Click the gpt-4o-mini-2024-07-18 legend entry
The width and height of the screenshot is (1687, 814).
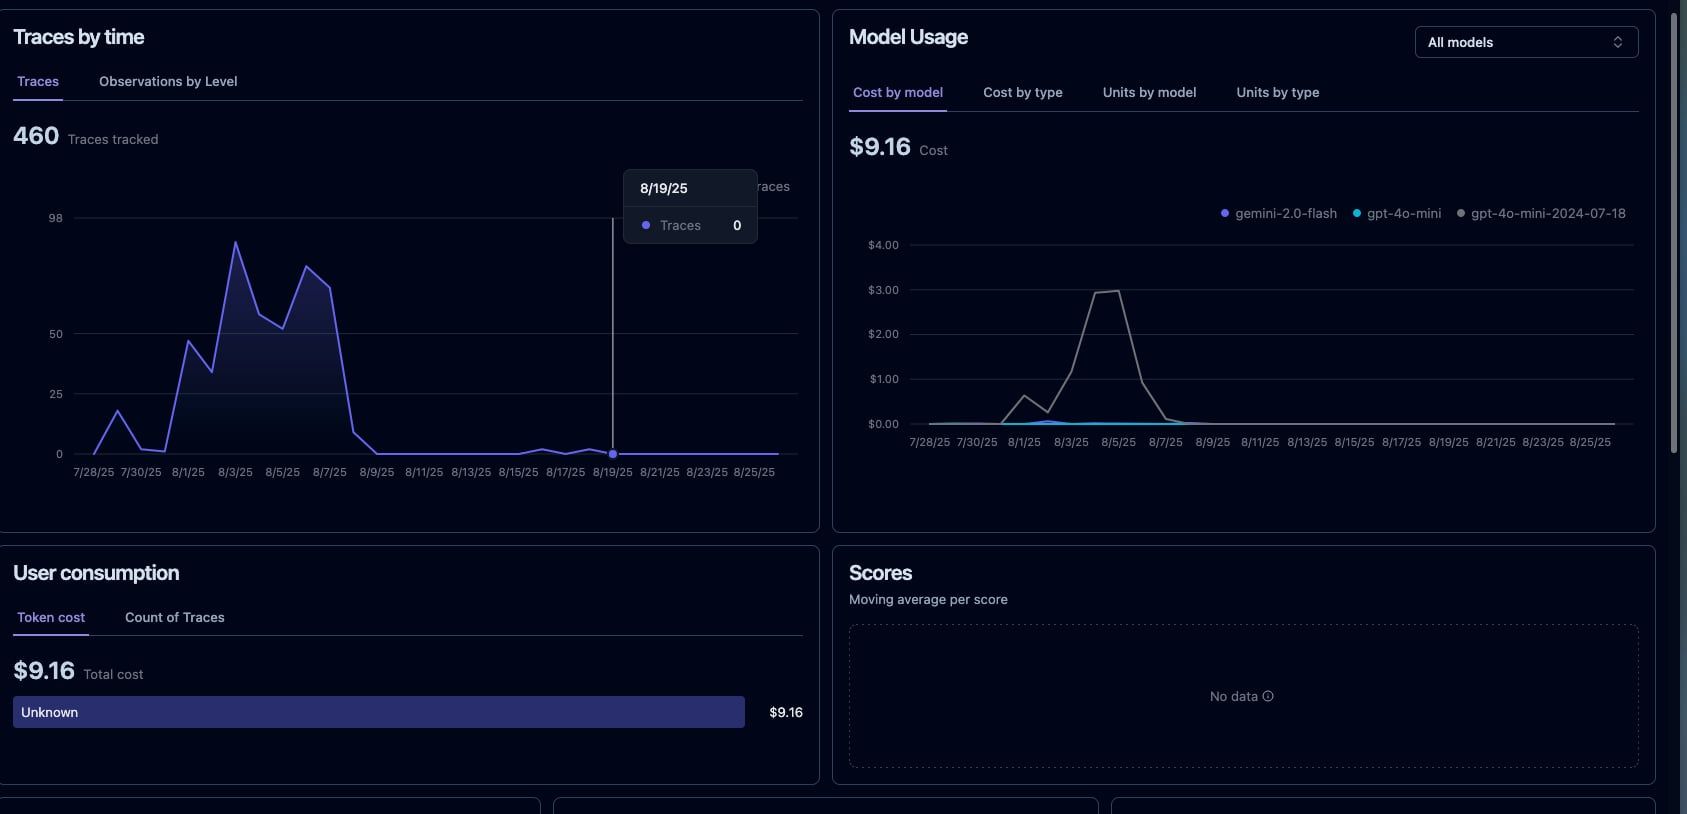1541,213
